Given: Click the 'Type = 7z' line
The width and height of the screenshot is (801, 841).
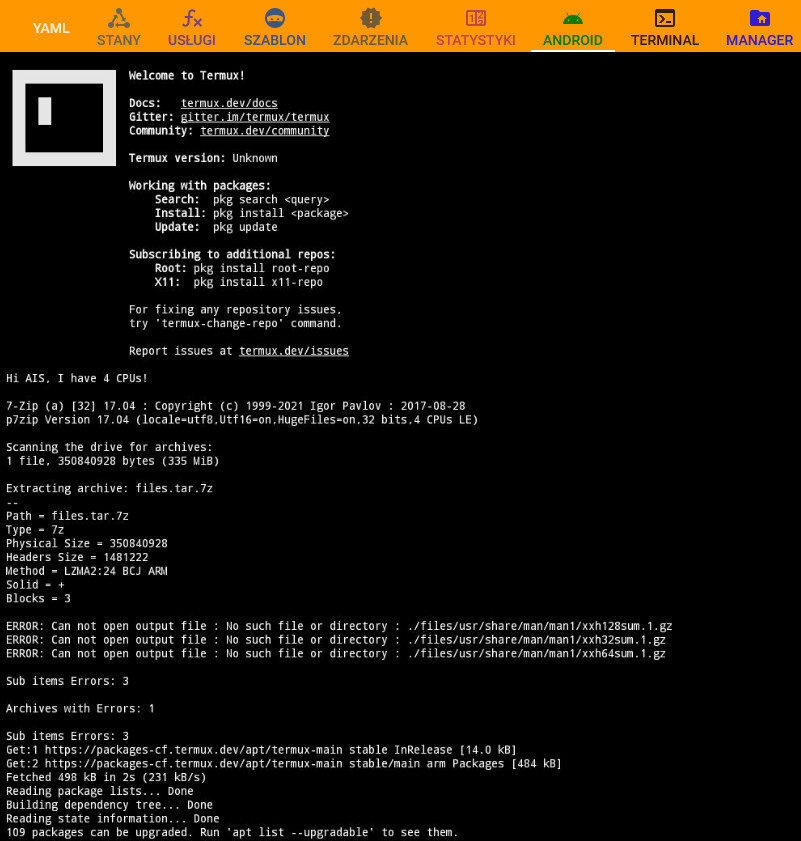Looking at the screenshot, I should (x=35, y=530).
